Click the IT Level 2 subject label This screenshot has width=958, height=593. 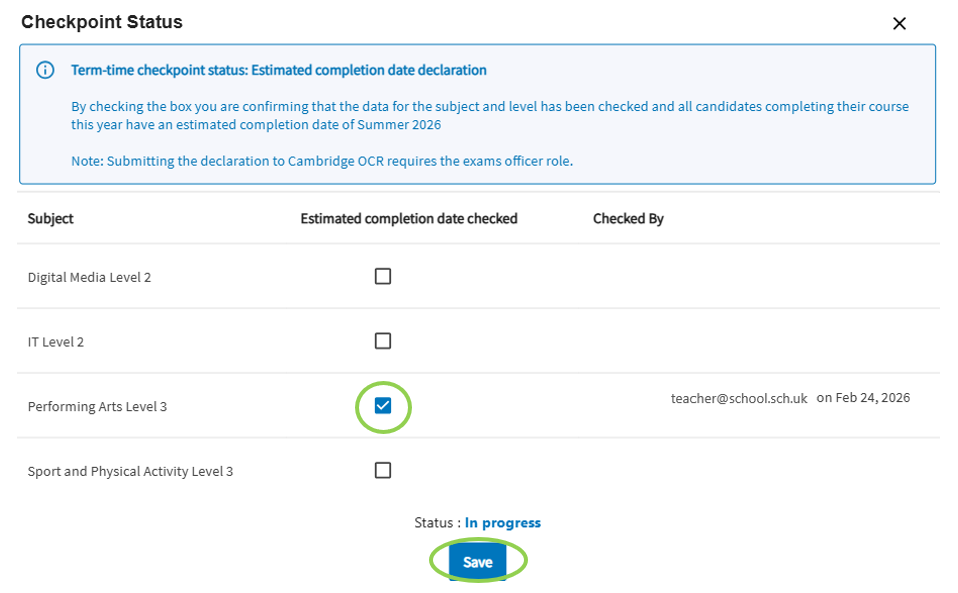click(56, 342)
